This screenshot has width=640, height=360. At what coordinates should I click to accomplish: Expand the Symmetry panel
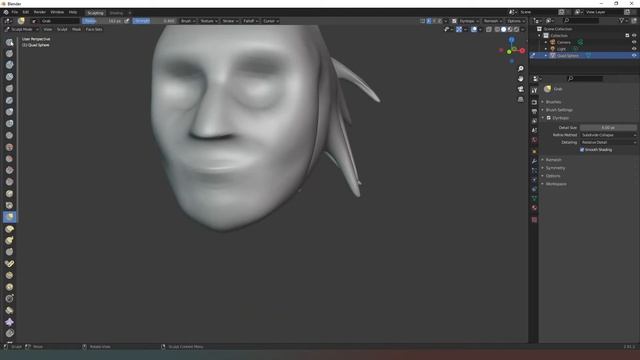555,168
